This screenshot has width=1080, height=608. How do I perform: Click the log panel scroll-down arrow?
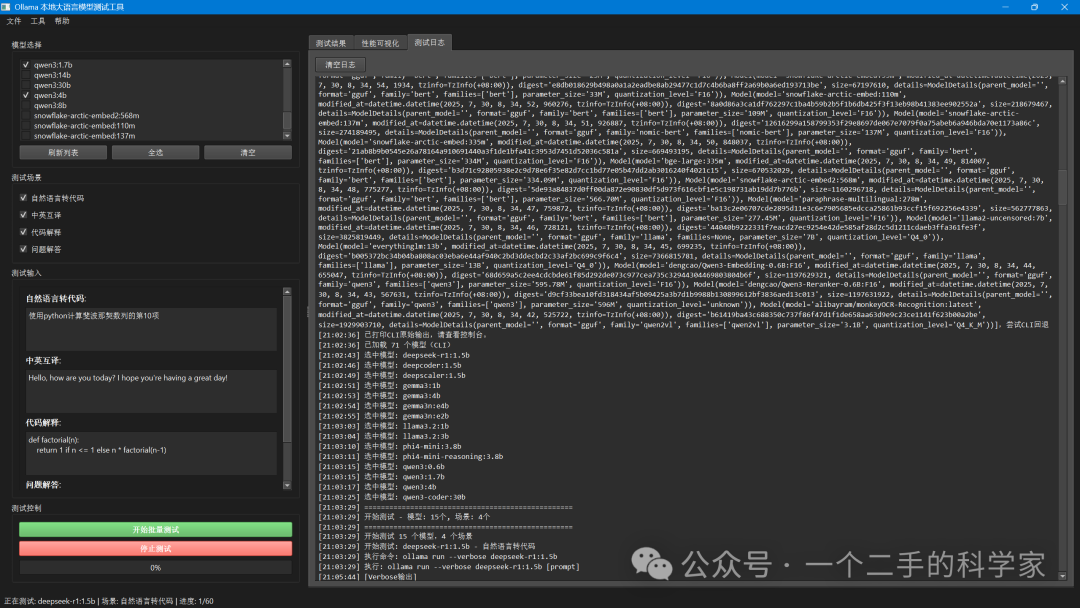[x=1063, y=576]
